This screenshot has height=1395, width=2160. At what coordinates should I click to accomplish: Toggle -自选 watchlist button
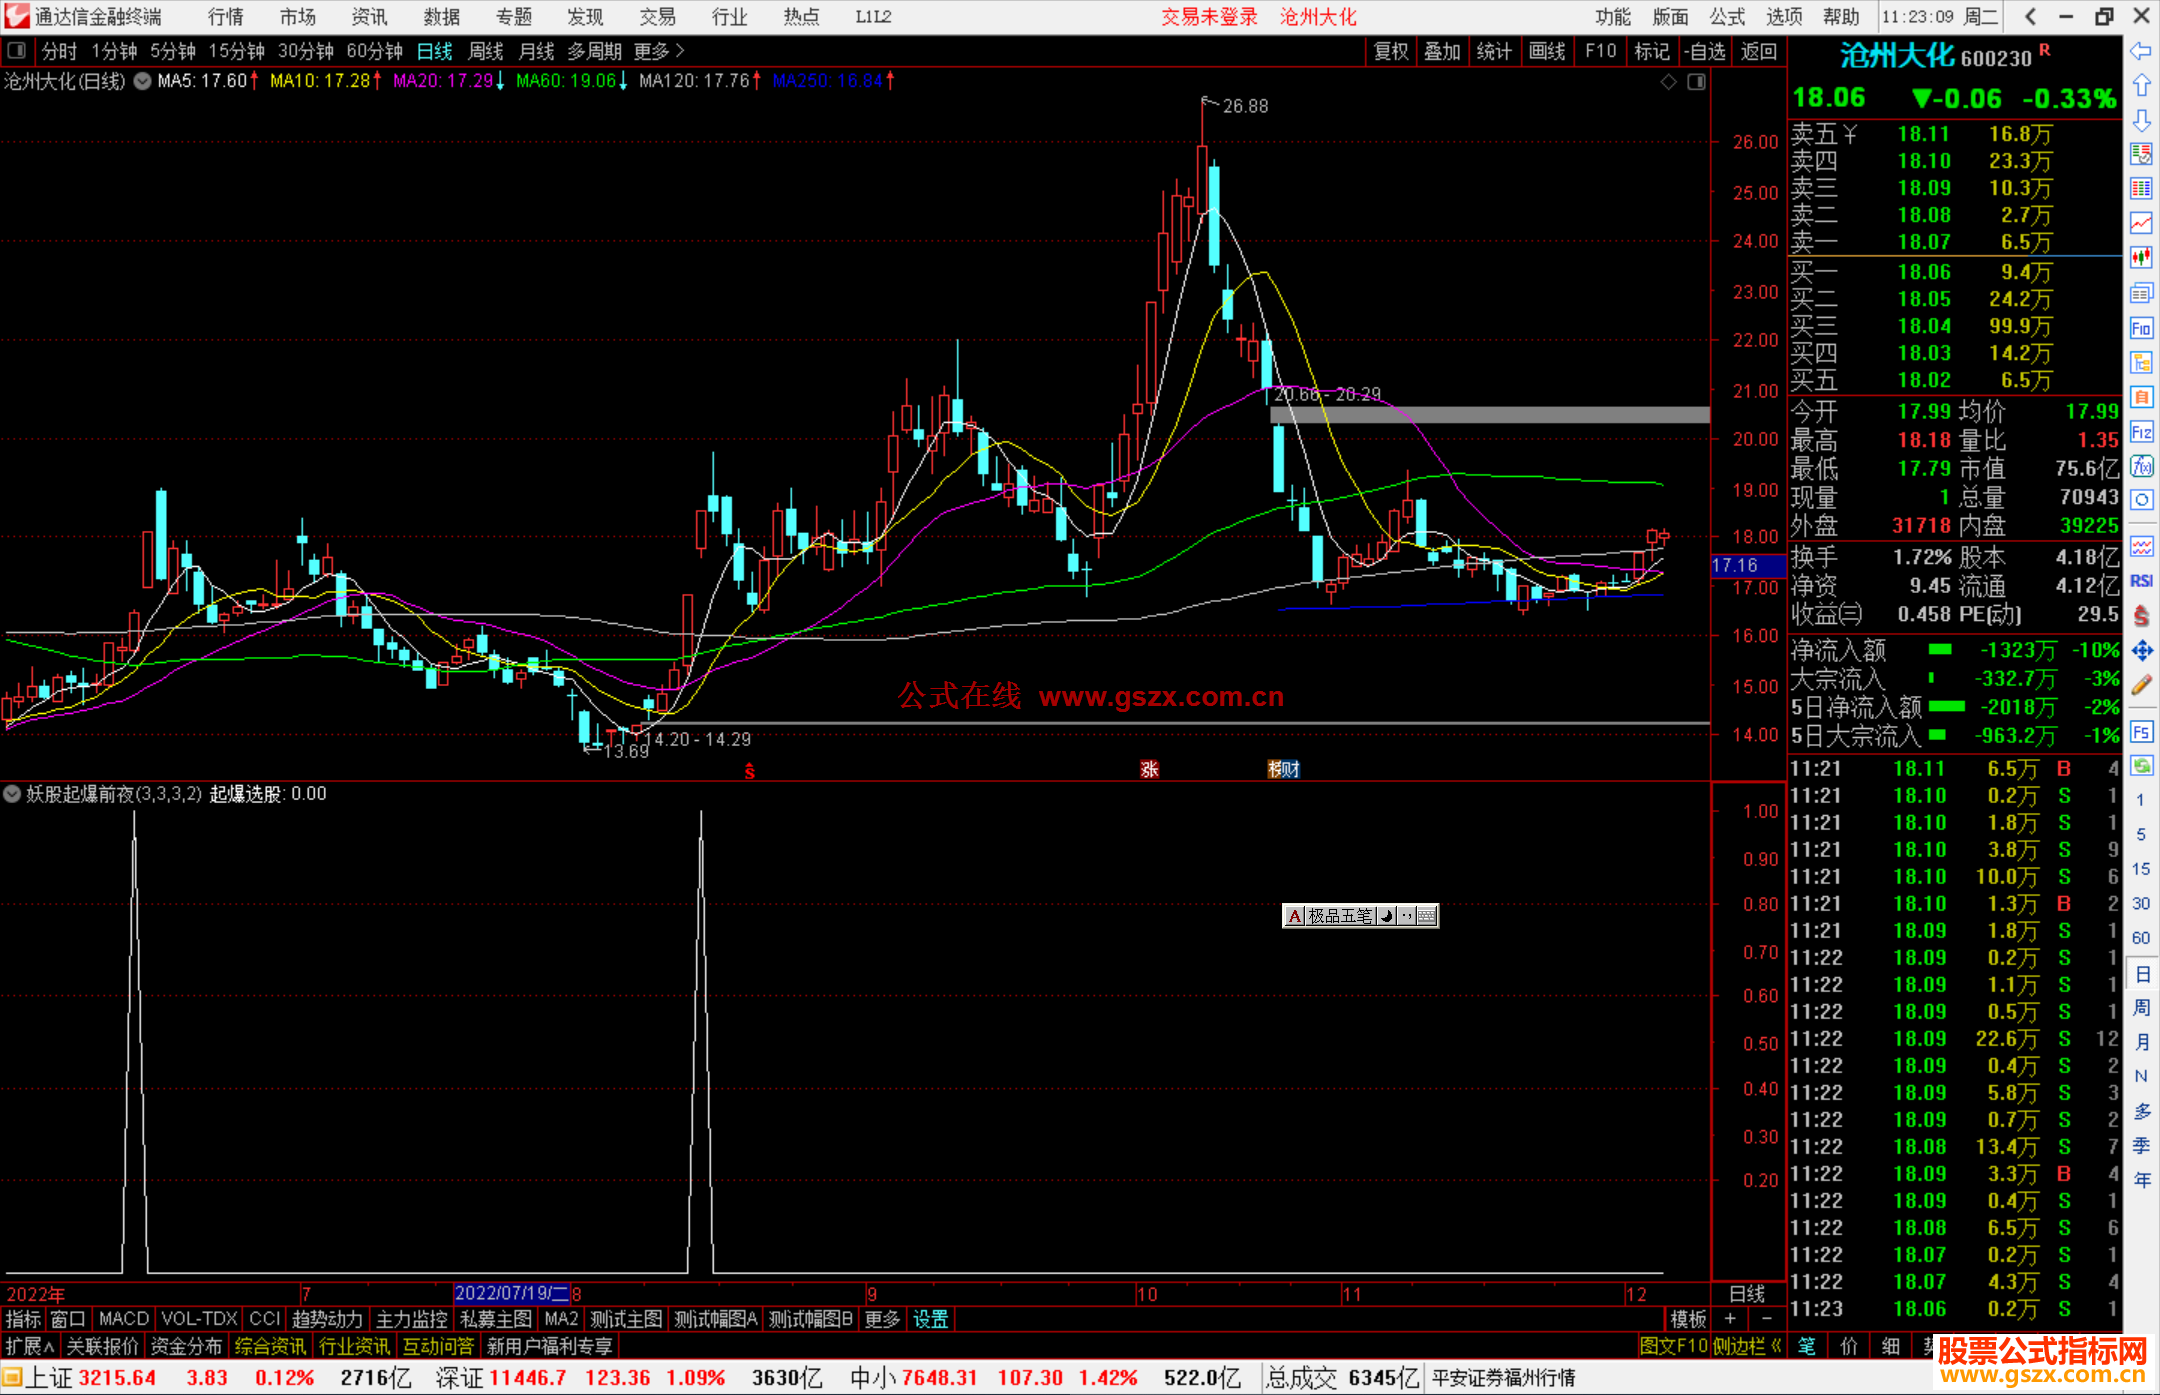[1704, 51]
